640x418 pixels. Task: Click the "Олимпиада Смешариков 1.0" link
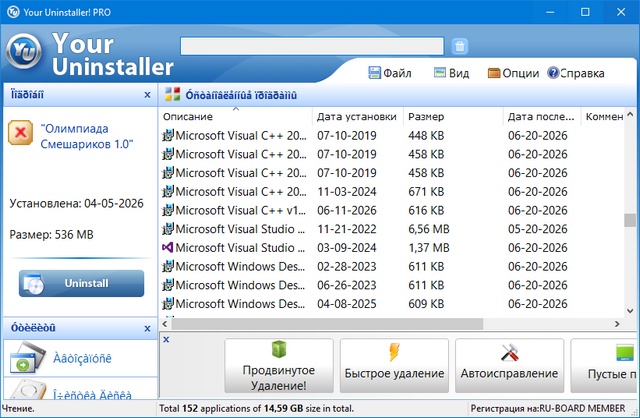point(87,136)
